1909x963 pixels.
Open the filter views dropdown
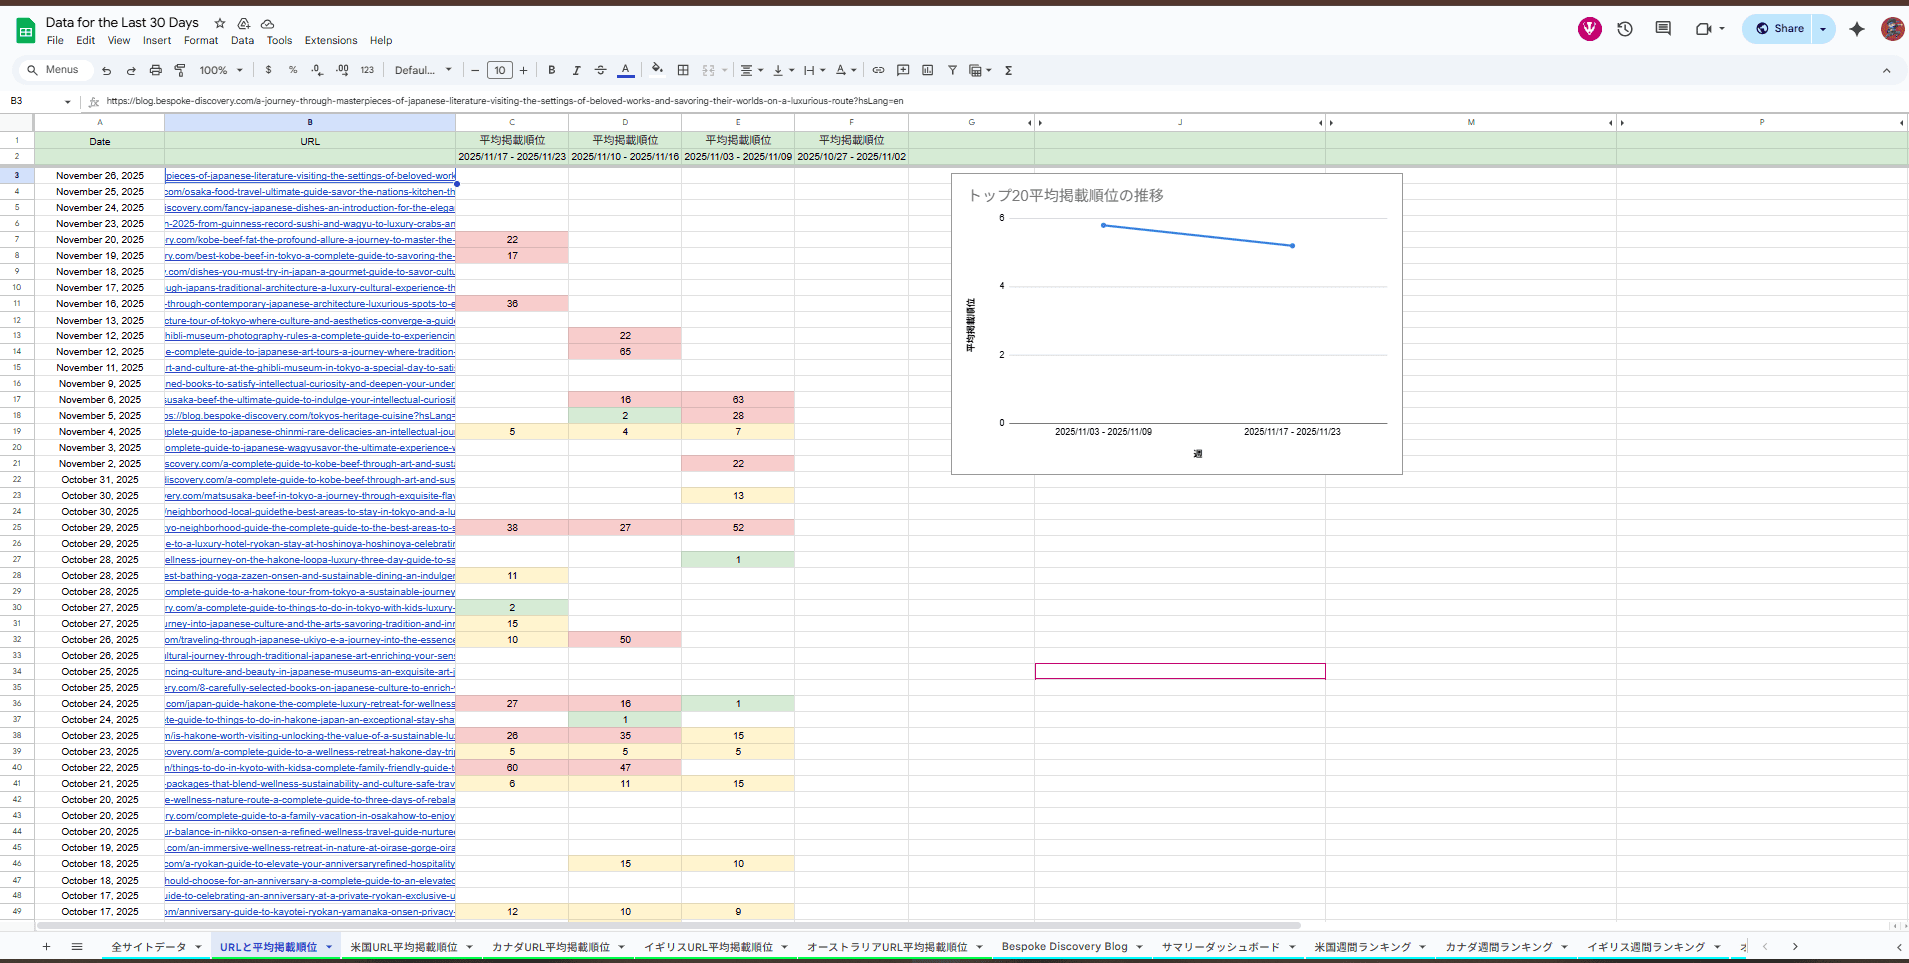(980, 70)
